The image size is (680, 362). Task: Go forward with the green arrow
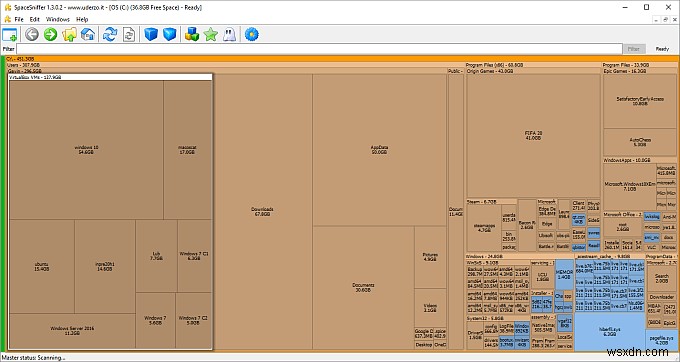(50, 34)
